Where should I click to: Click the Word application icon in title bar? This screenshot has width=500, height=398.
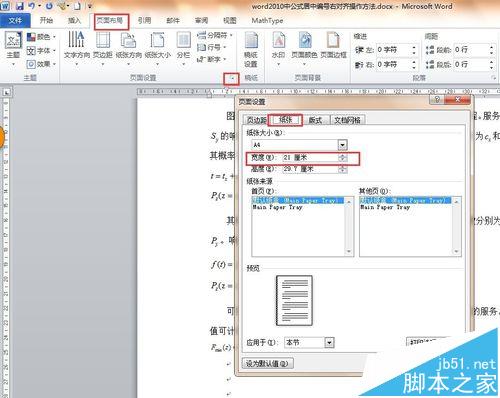(5, 6)
